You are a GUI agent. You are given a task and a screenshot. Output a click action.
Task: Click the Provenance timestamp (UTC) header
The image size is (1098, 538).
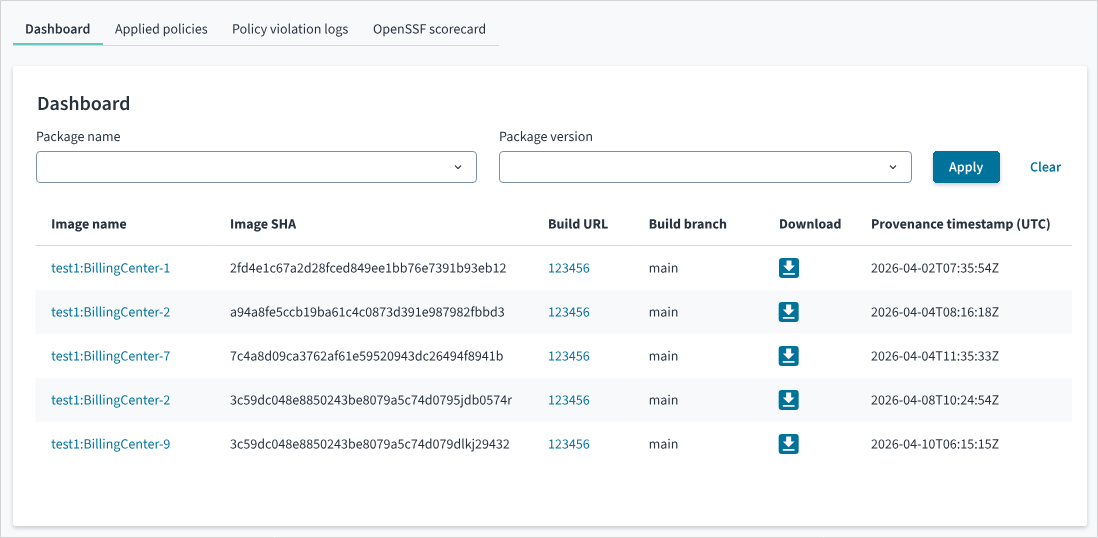961,224
